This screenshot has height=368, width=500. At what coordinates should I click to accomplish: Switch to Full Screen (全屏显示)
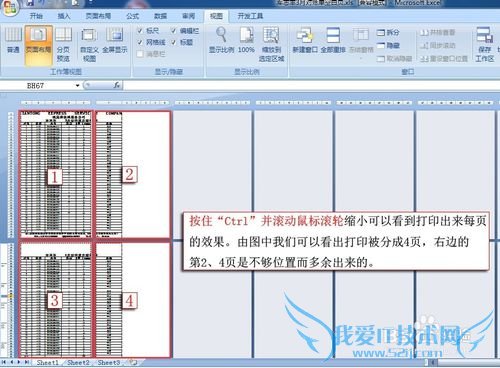pos(115,41)
